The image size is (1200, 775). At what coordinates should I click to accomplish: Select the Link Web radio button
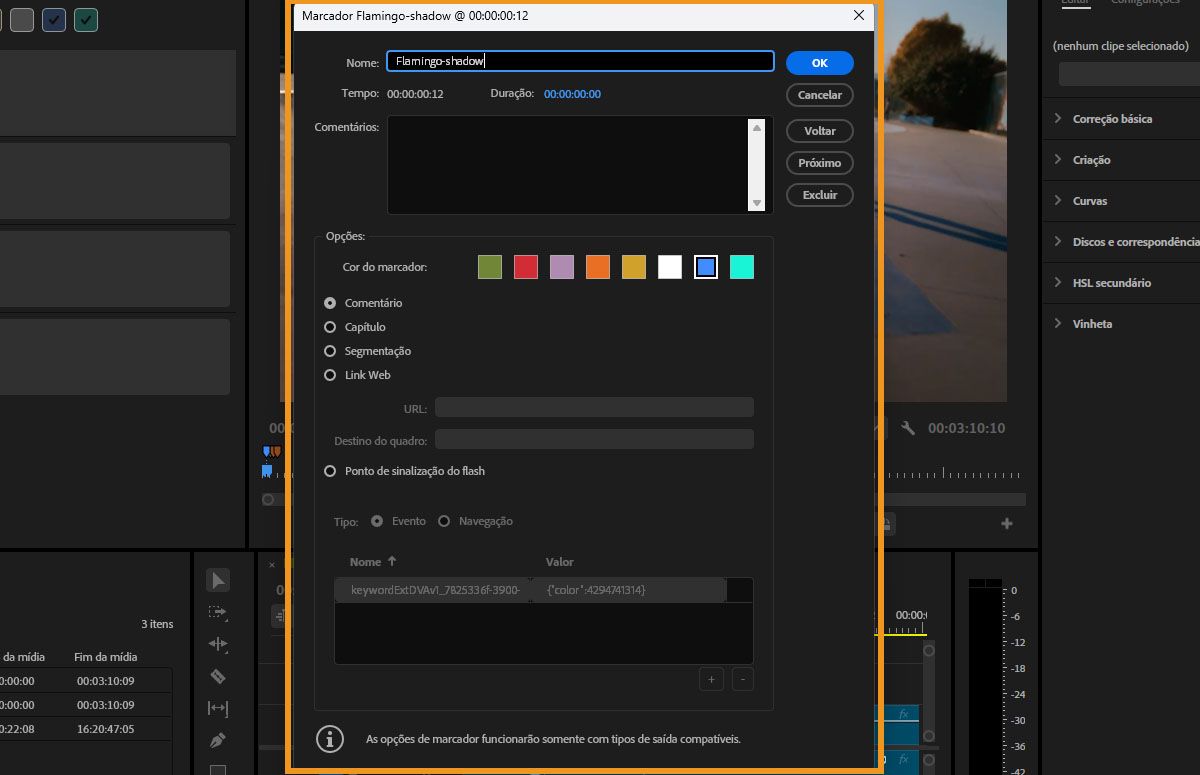click(330, 375)
